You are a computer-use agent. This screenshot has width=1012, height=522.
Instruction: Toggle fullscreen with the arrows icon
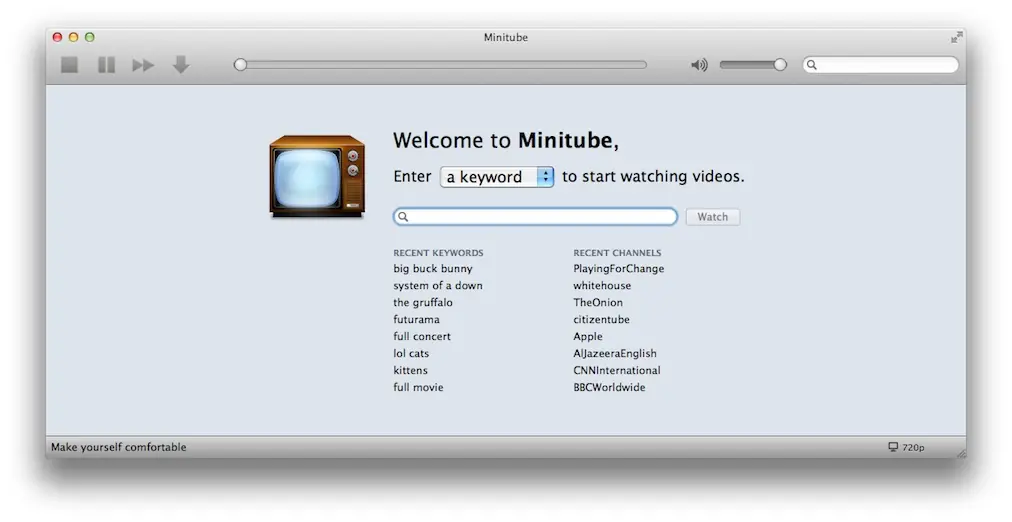[956, 37]
